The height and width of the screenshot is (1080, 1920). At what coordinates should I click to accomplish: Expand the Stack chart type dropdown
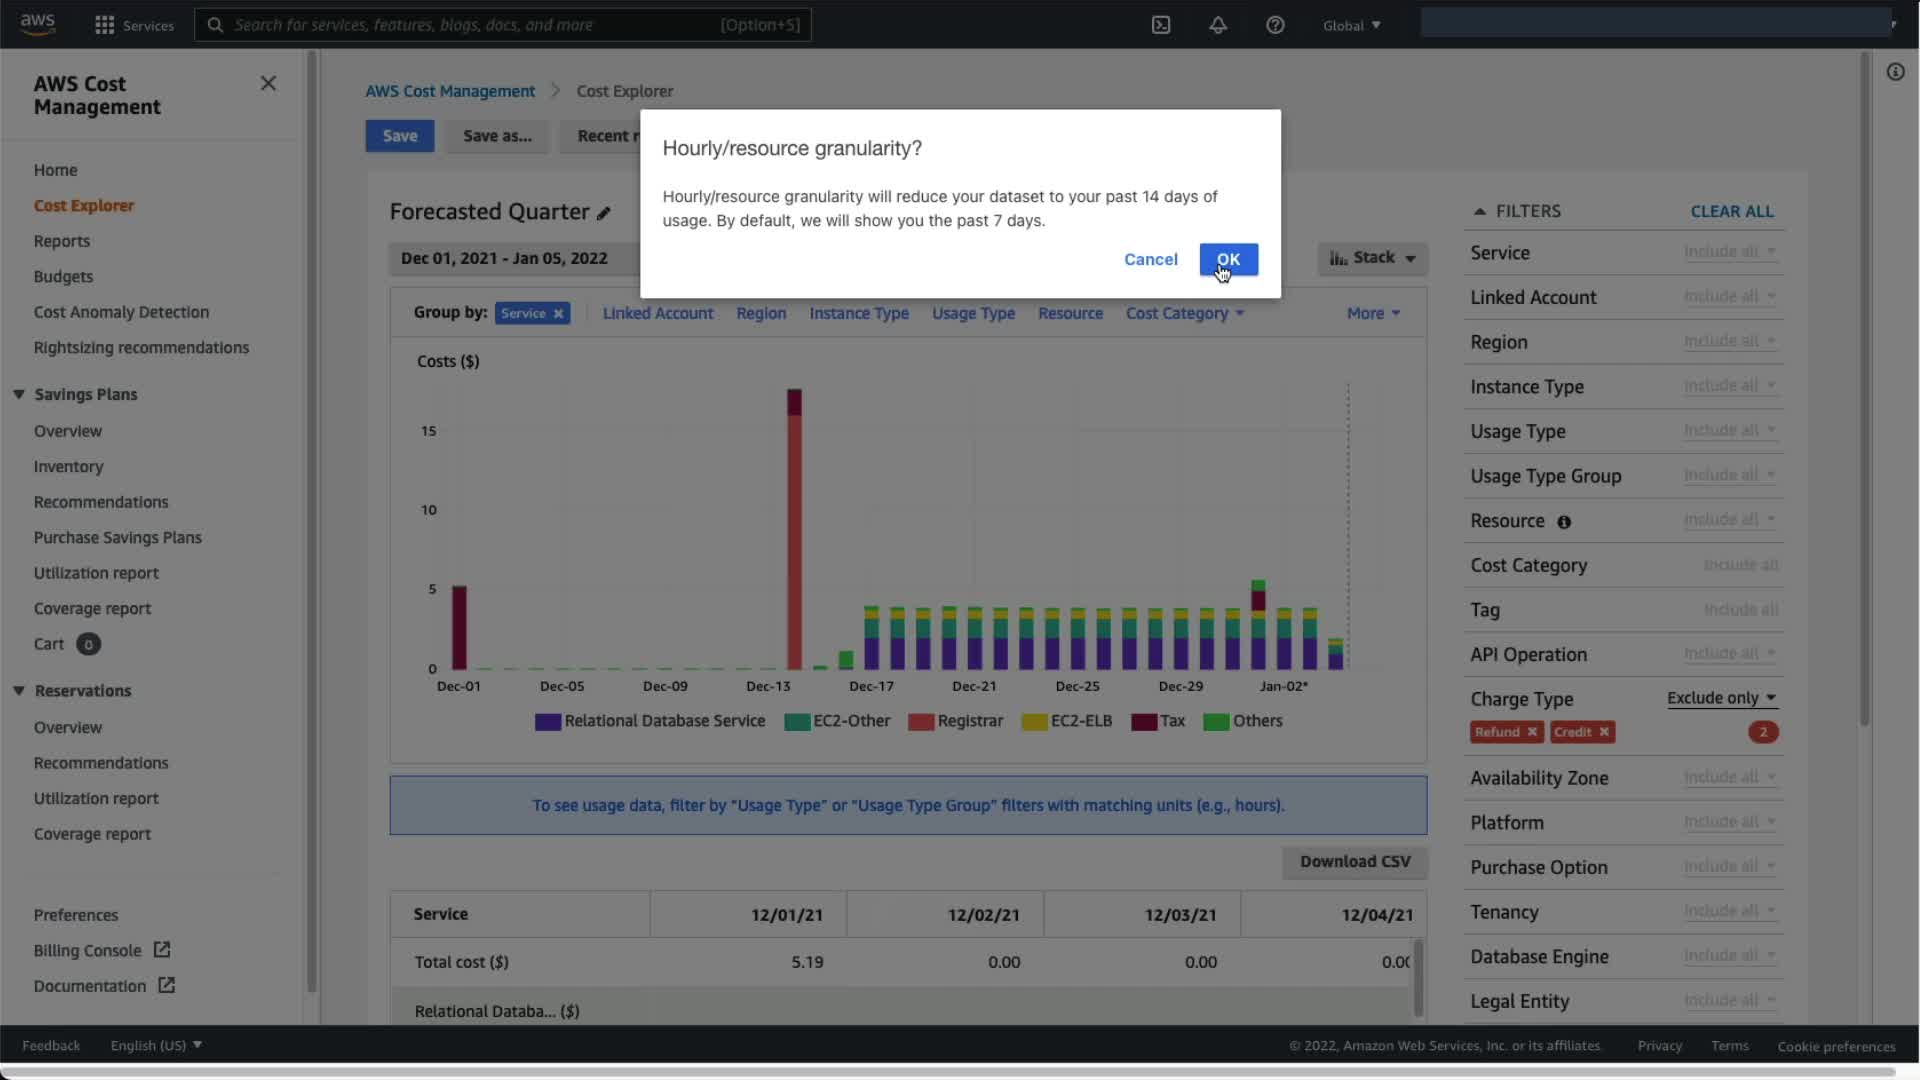(x=1372, y=258)
